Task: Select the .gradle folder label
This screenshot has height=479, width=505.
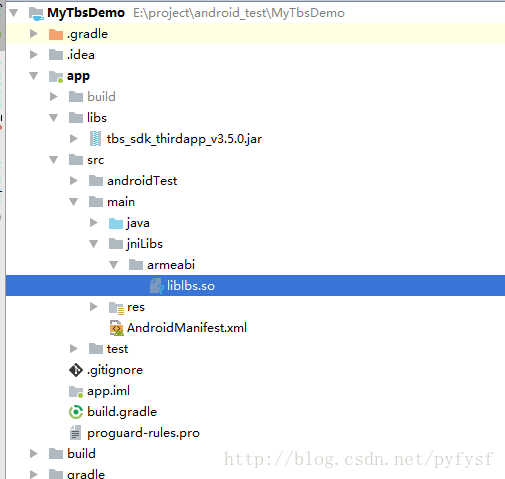Action: point(87,34)
